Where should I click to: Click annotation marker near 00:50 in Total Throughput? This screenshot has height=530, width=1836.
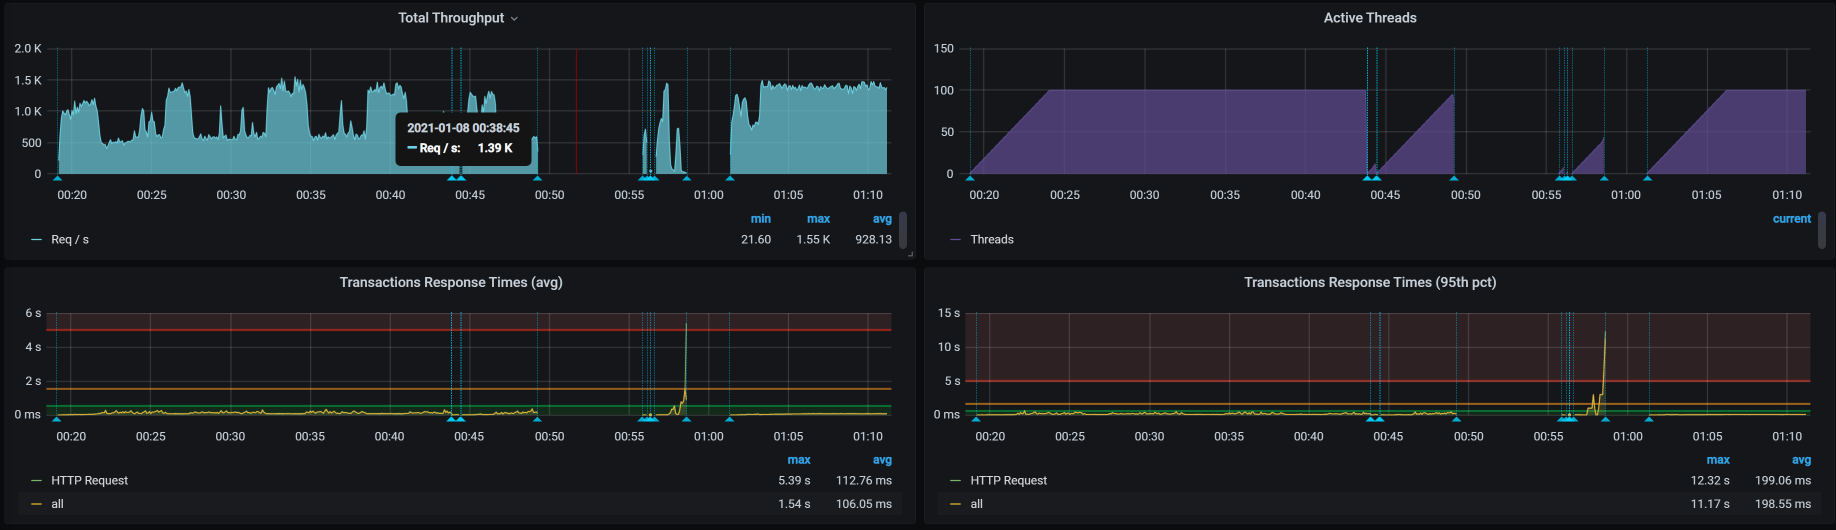click(x=538, y=178)
